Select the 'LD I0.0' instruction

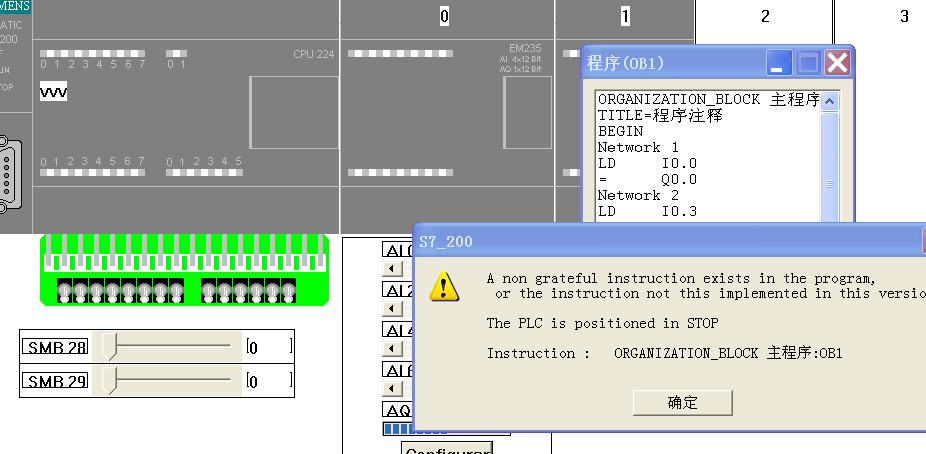click(x=647, y=163)
